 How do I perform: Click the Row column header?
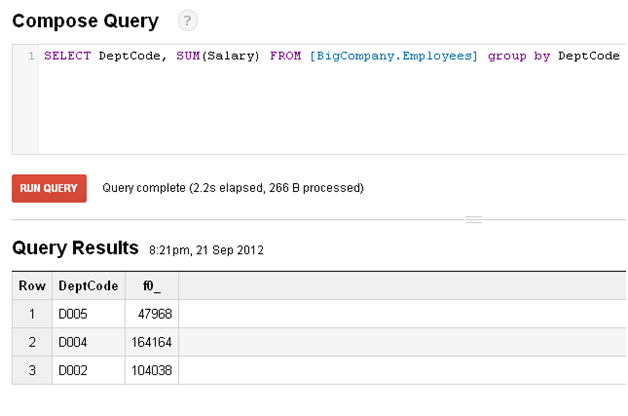(x=32, y=286)
